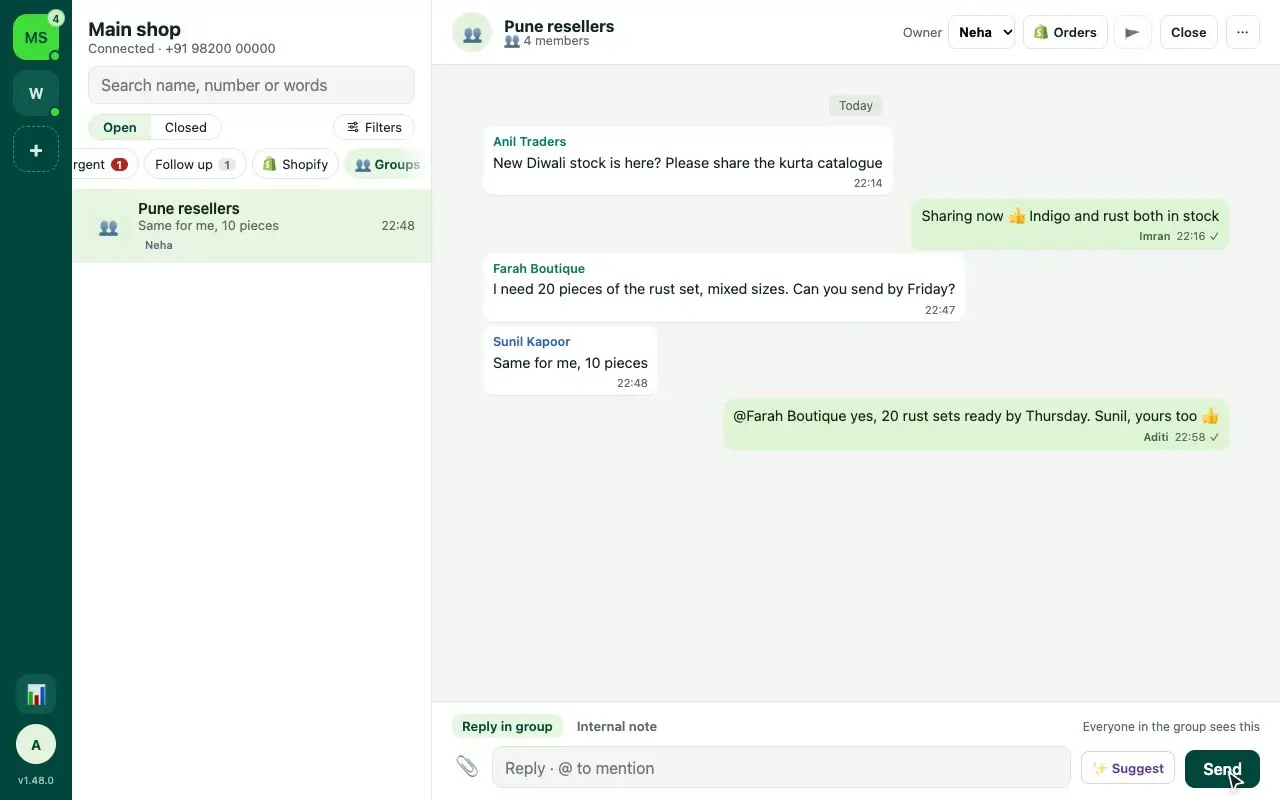Click the flag icon in chat header
This screenshot has width=1280, height=800.
(1132, 32)
